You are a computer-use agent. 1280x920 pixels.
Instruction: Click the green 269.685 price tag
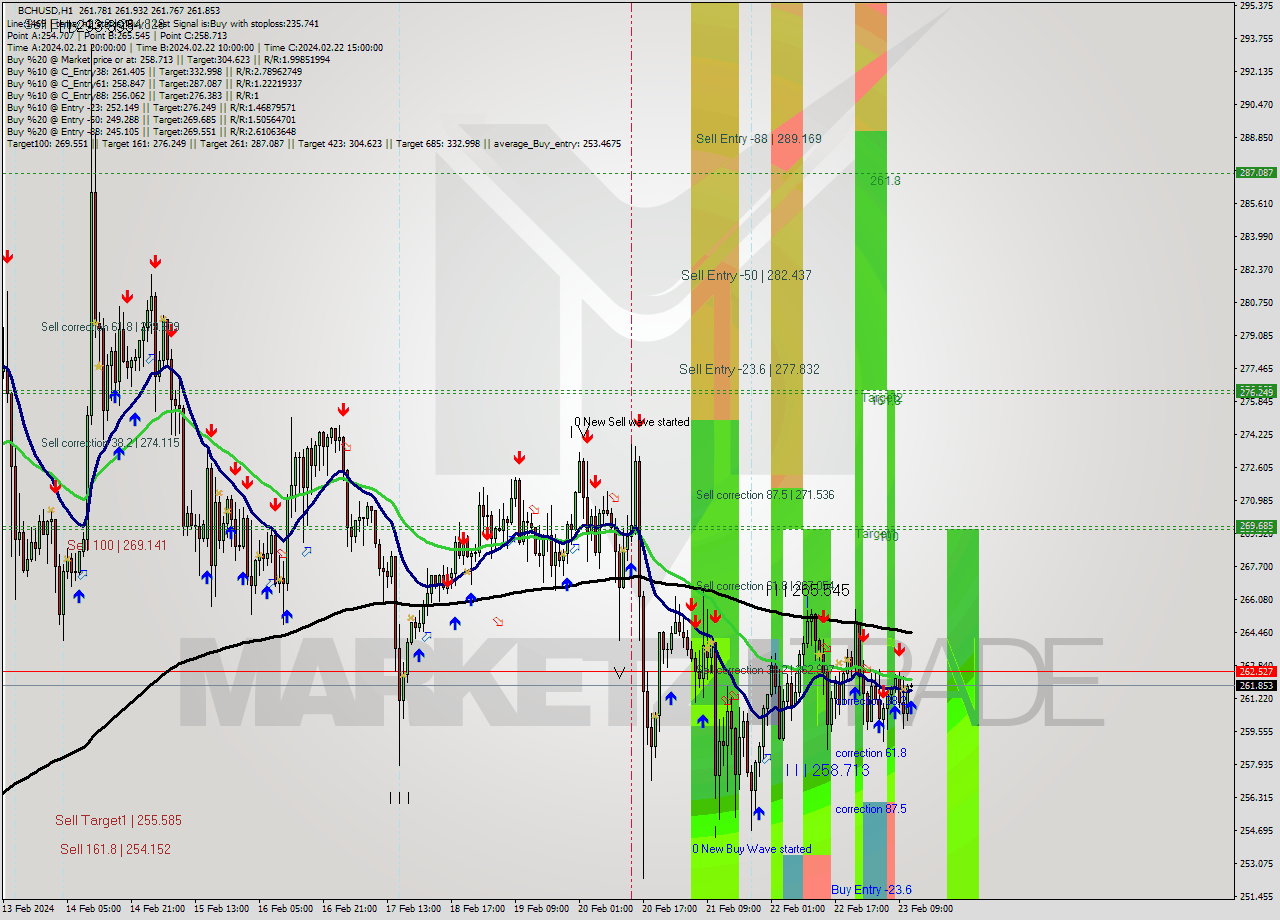click(1256, 525)
